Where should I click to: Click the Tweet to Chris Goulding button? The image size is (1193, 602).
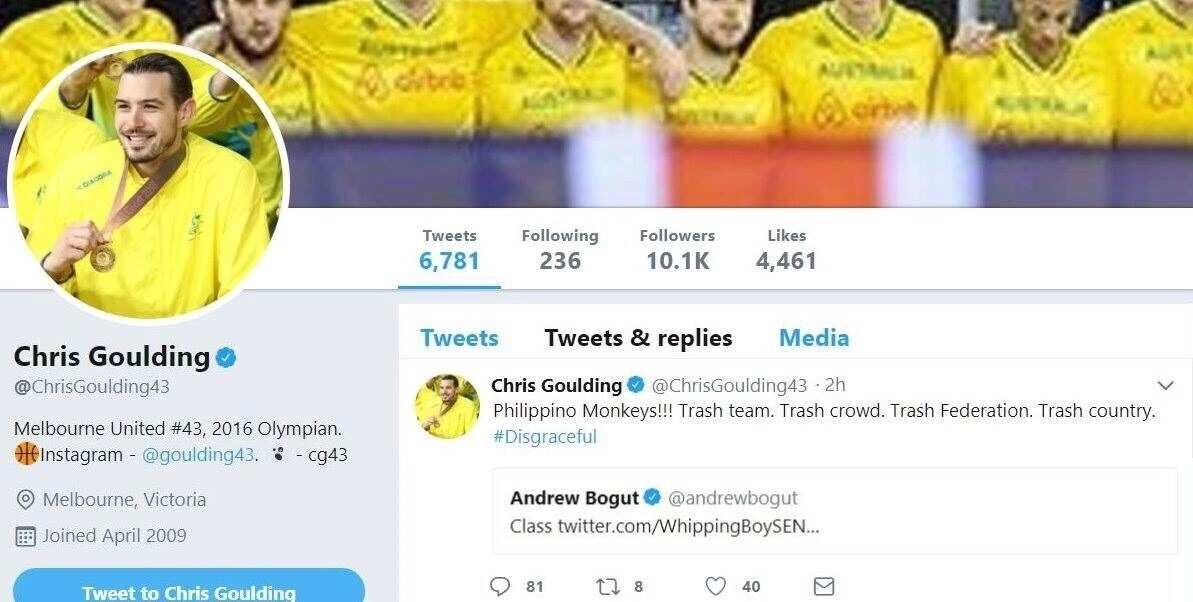[x=189, y=586]
